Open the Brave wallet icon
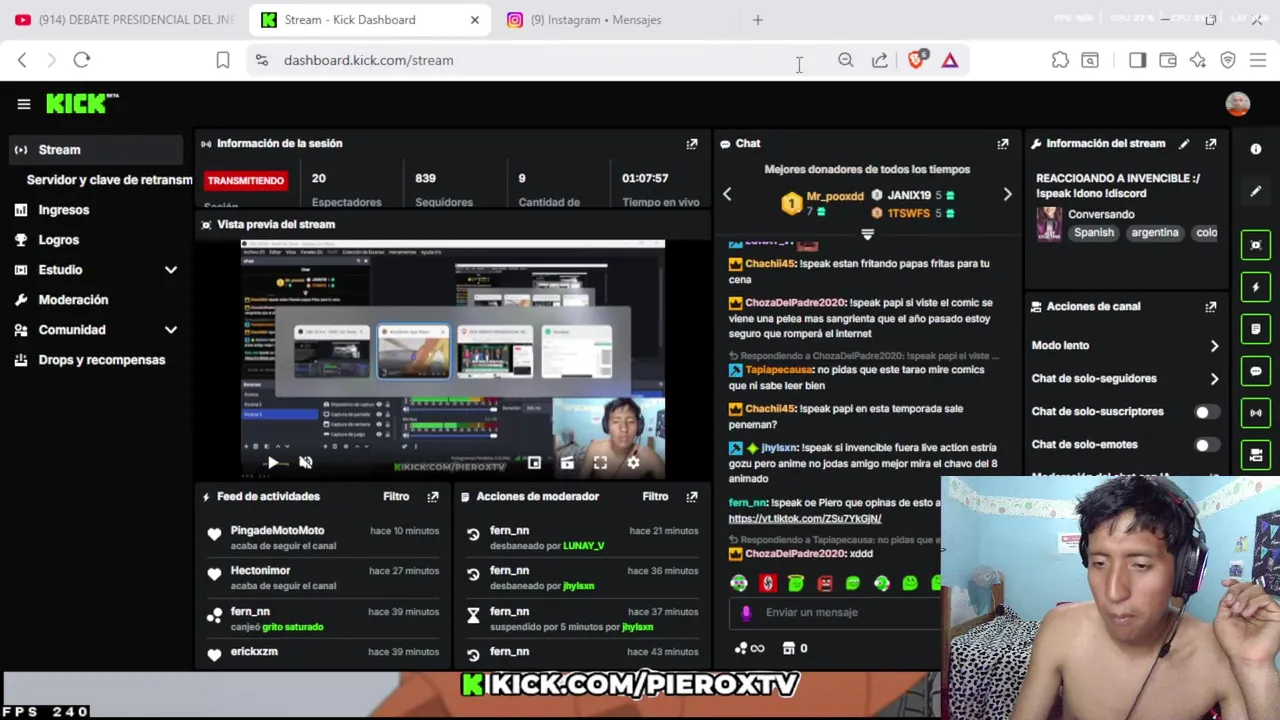 (1168, 60)
